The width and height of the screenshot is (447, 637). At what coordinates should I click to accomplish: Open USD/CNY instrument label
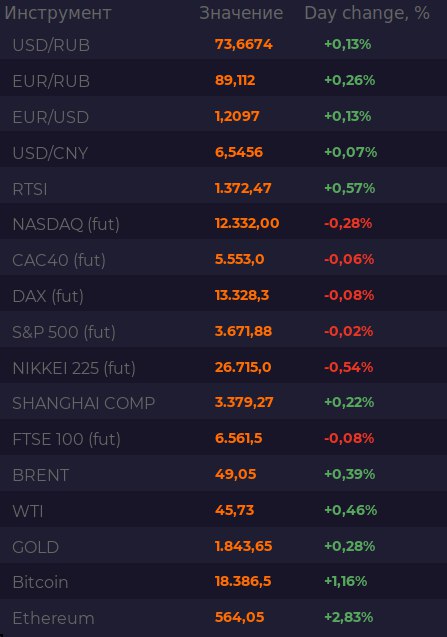pos(50,153)
